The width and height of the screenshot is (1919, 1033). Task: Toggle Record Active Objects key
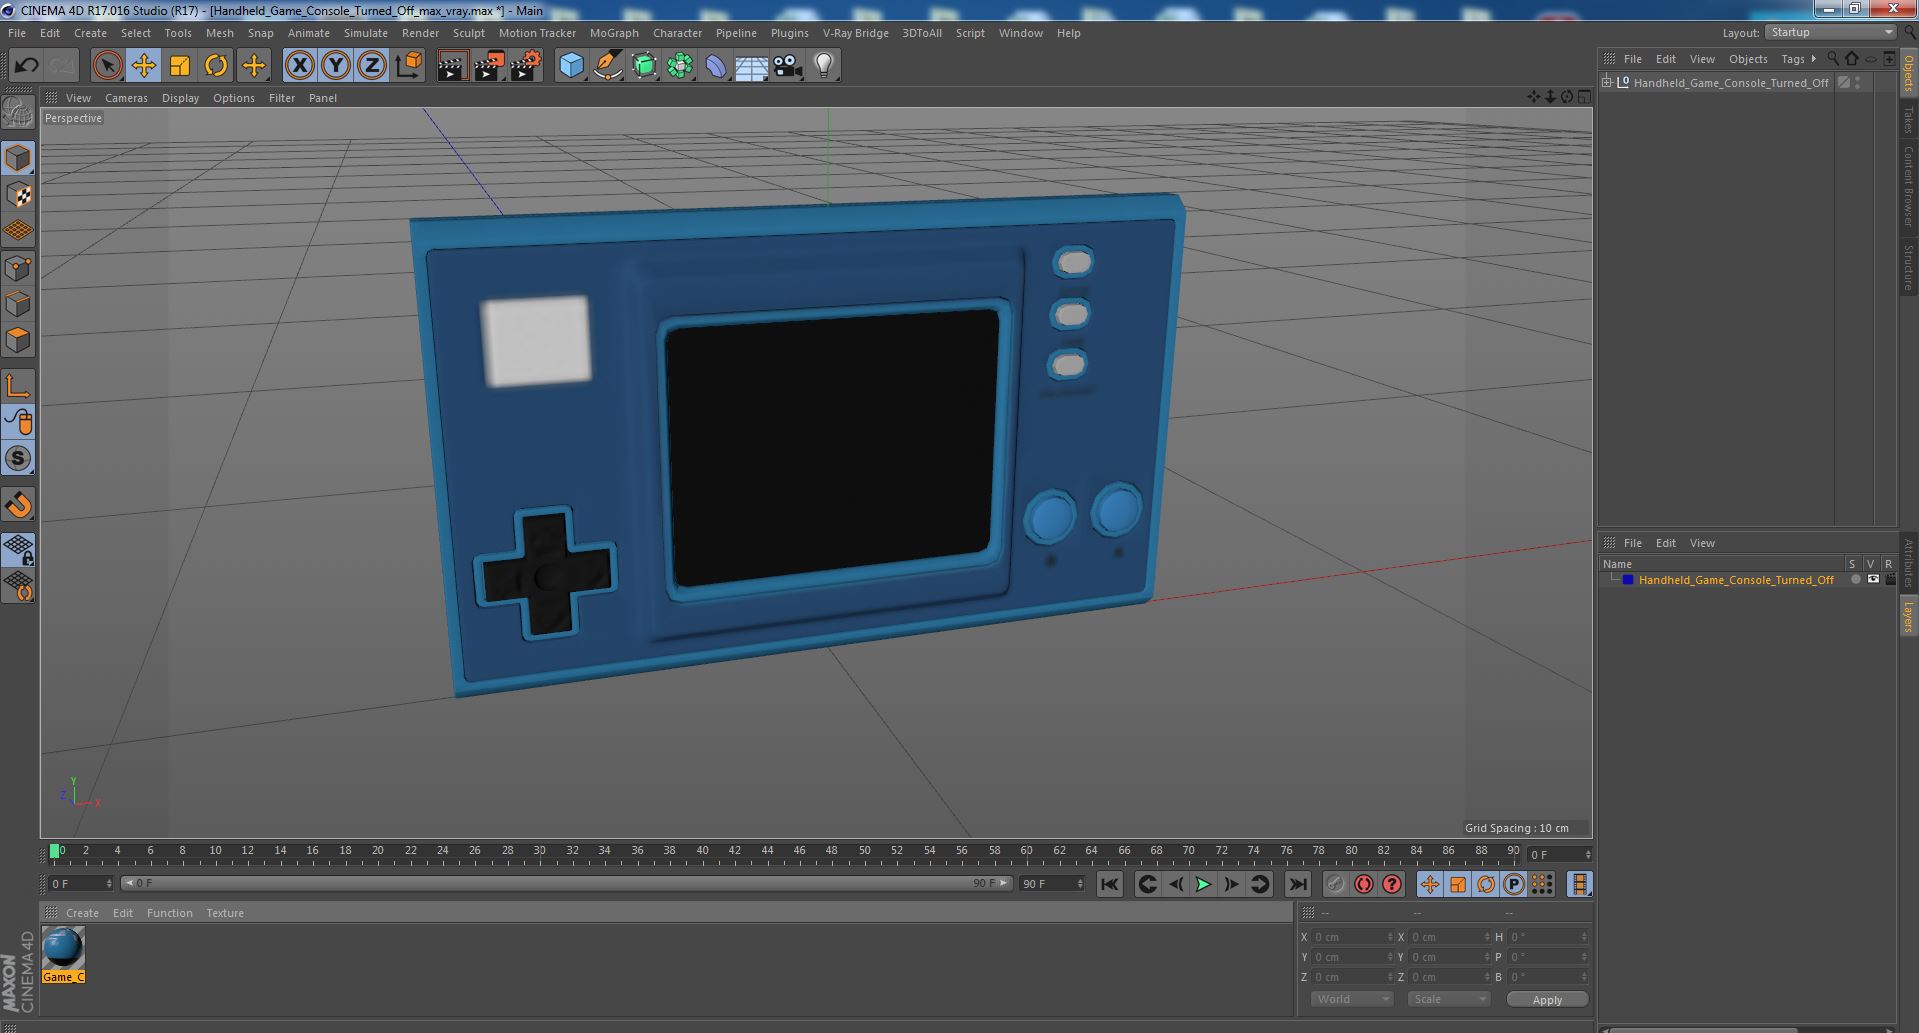coord(1335,884)
